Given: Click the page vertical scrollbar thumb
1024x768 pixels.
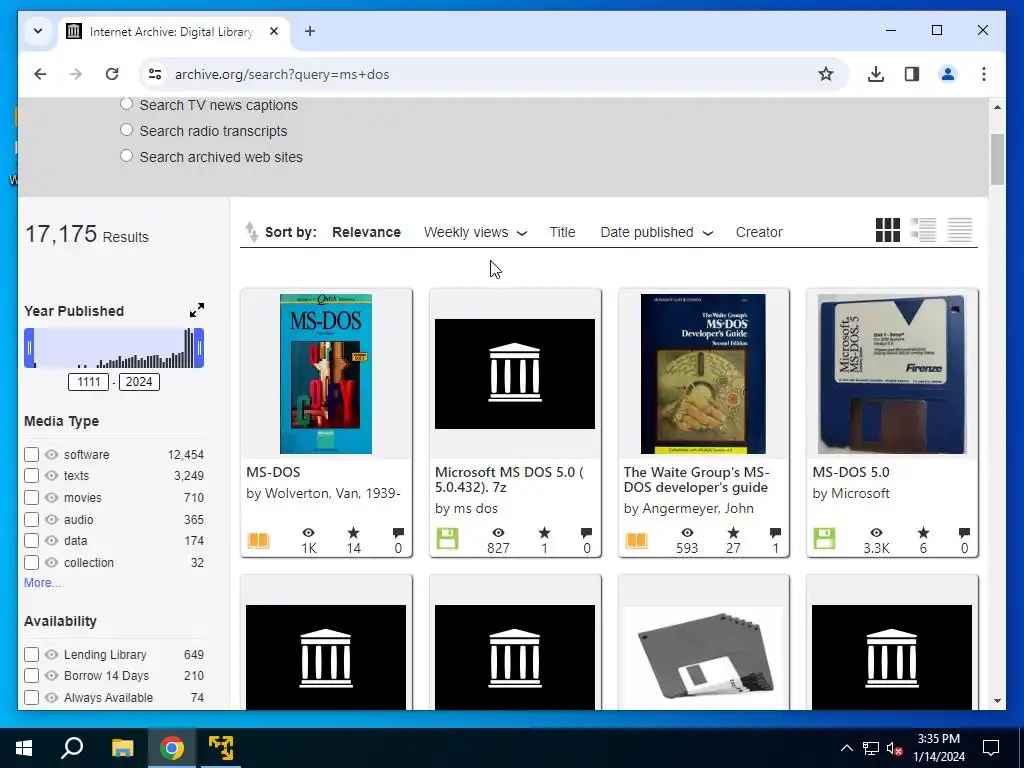Looking at the screenshot, I should (997, 159).
